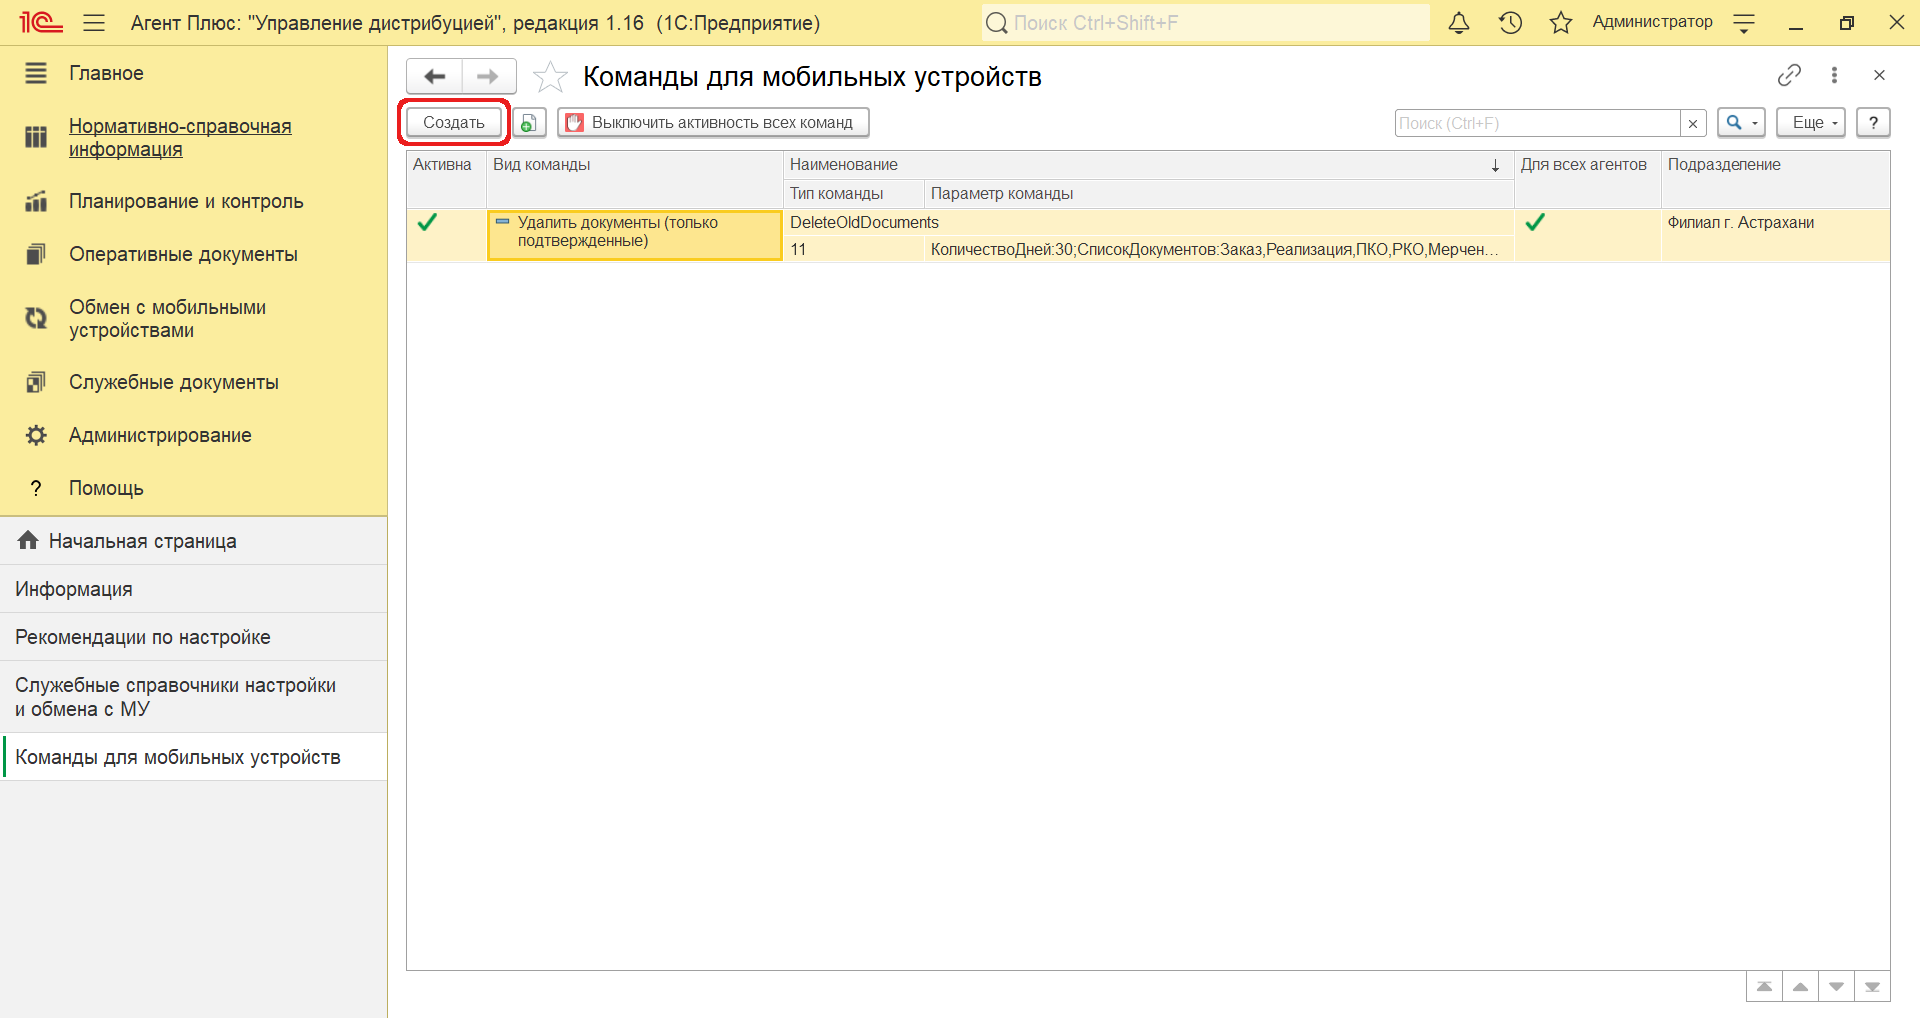
Task: Click Выключить активность всех команд
Action: [713, 123]
